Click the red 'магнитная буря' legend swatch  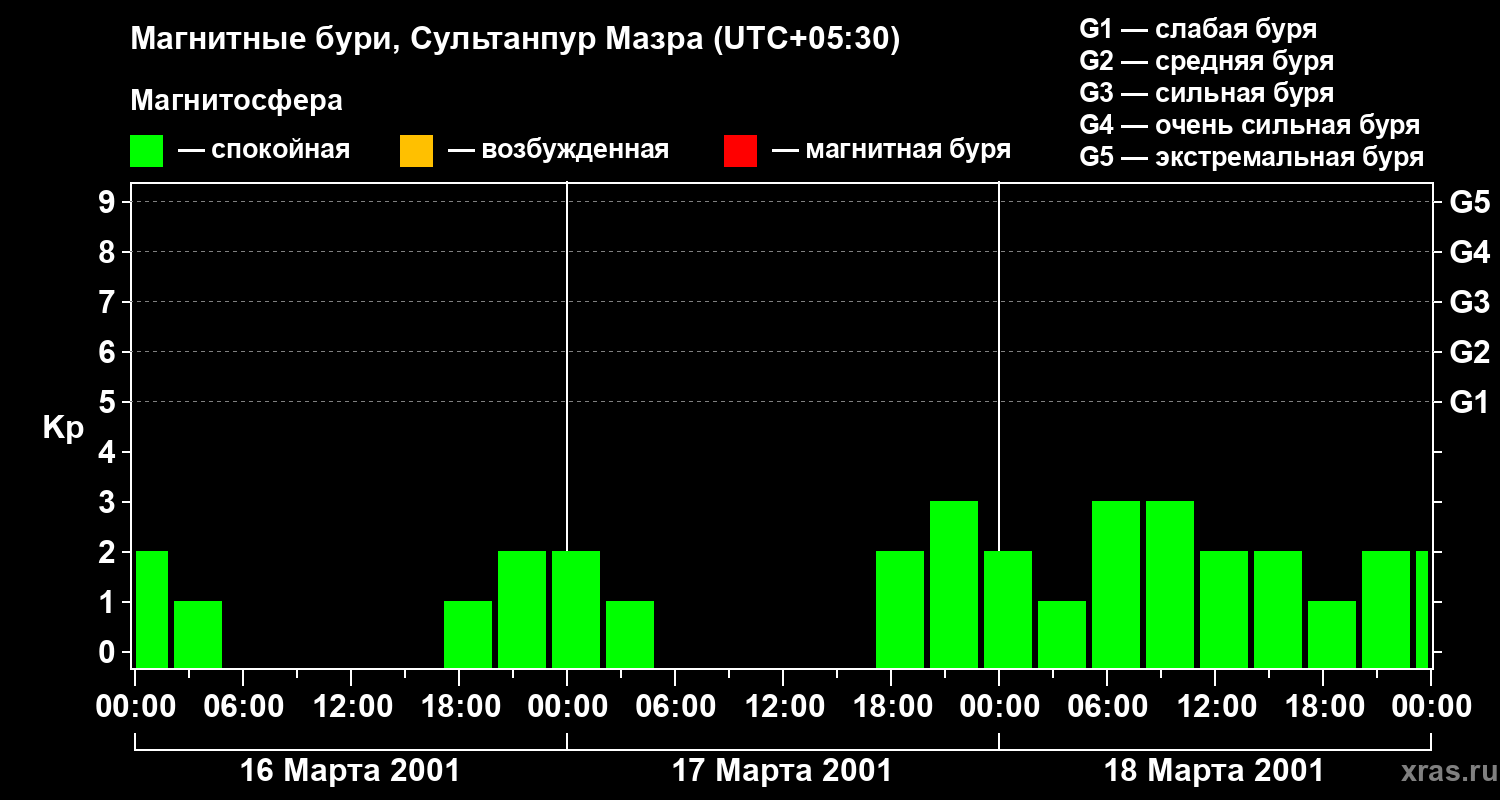click(740, 151)
